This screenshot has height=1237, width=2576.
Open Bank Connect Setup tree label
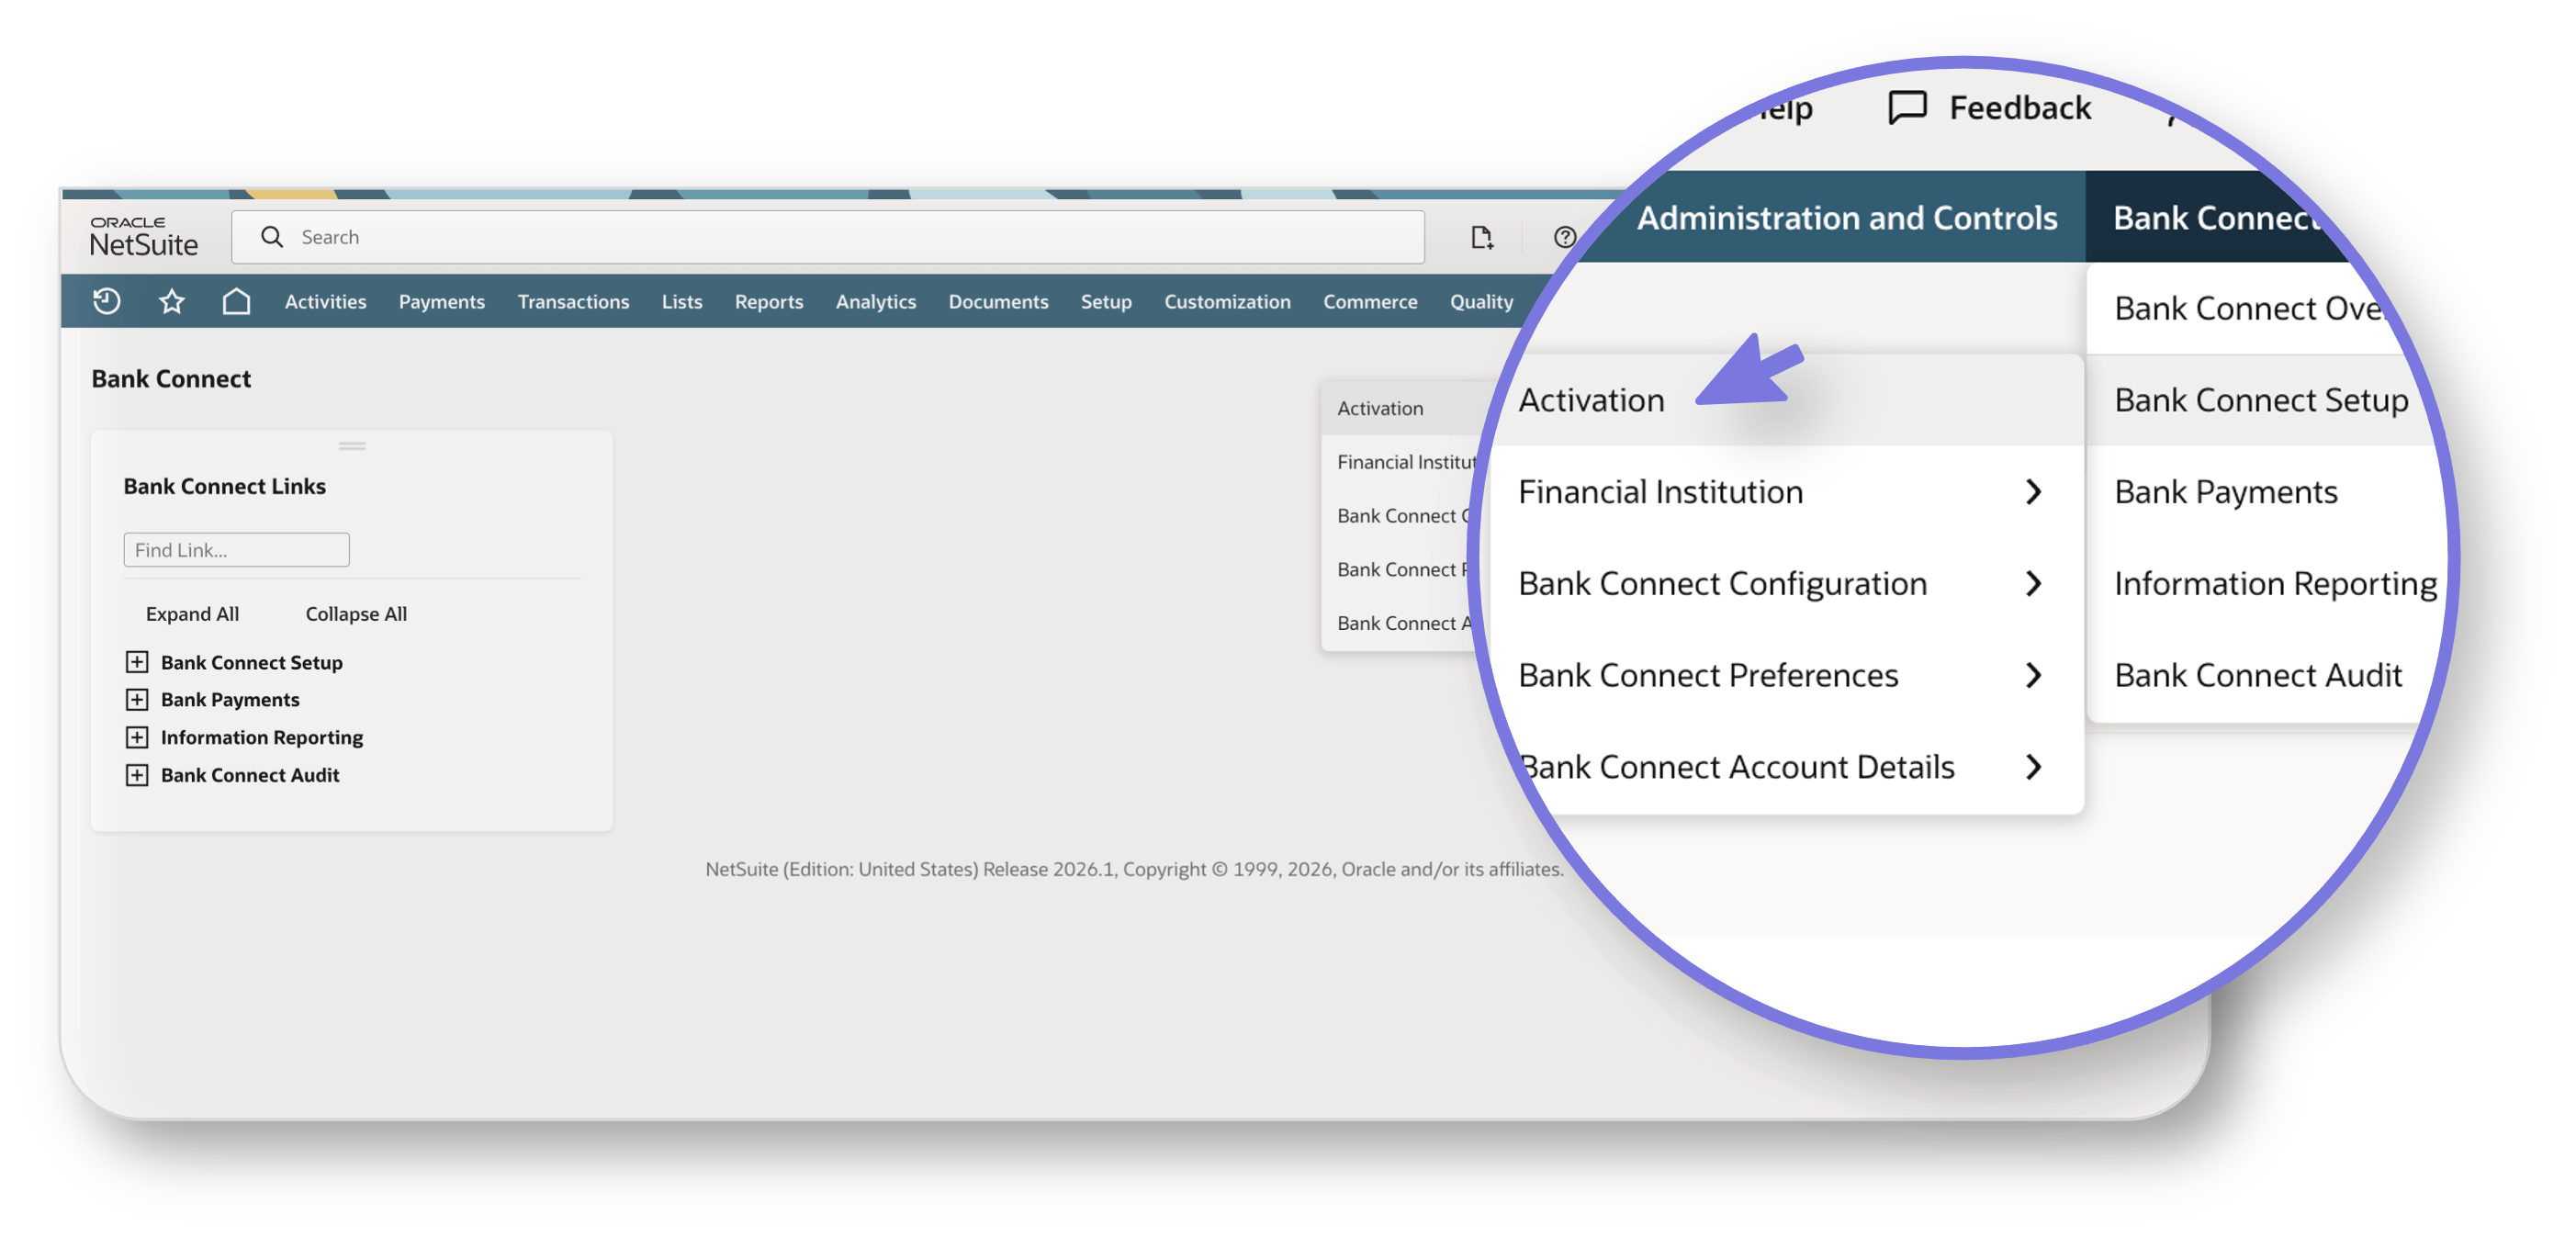coord(252,662)
